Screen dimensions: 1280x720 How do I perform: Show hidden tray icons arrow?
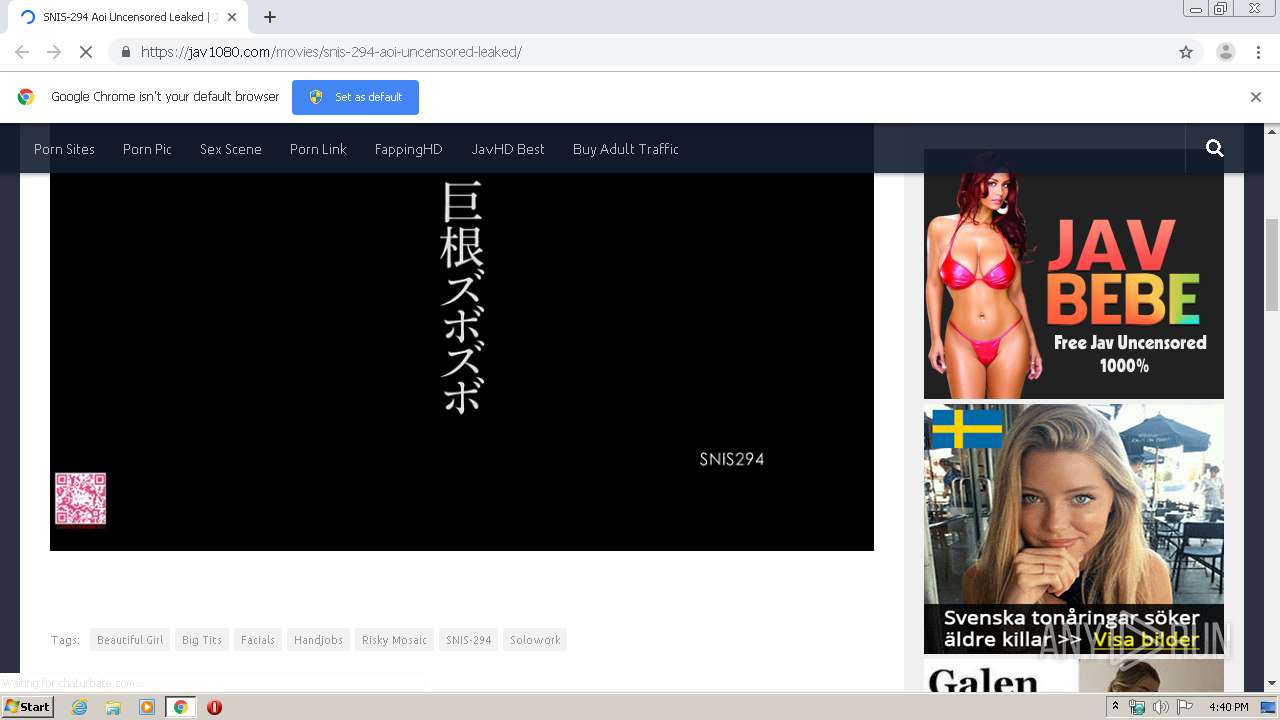tap(1116, 707)
